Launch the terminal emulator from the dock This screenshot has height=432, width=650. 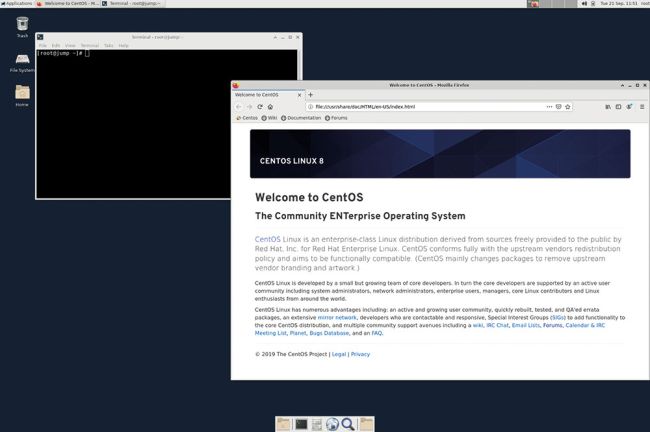pyautogui.click(x=301, y=424)
